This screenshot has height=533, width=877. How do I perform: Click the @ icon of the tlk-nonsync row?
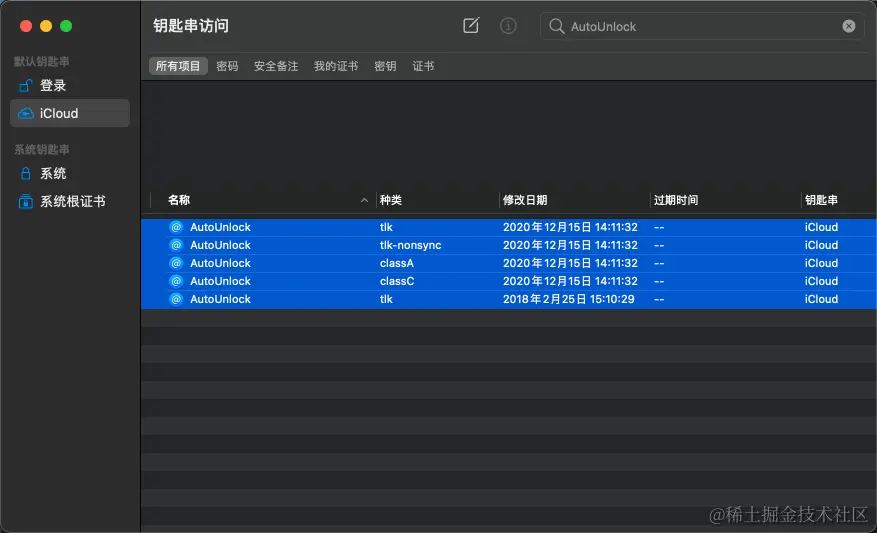[x=176, y=245]
